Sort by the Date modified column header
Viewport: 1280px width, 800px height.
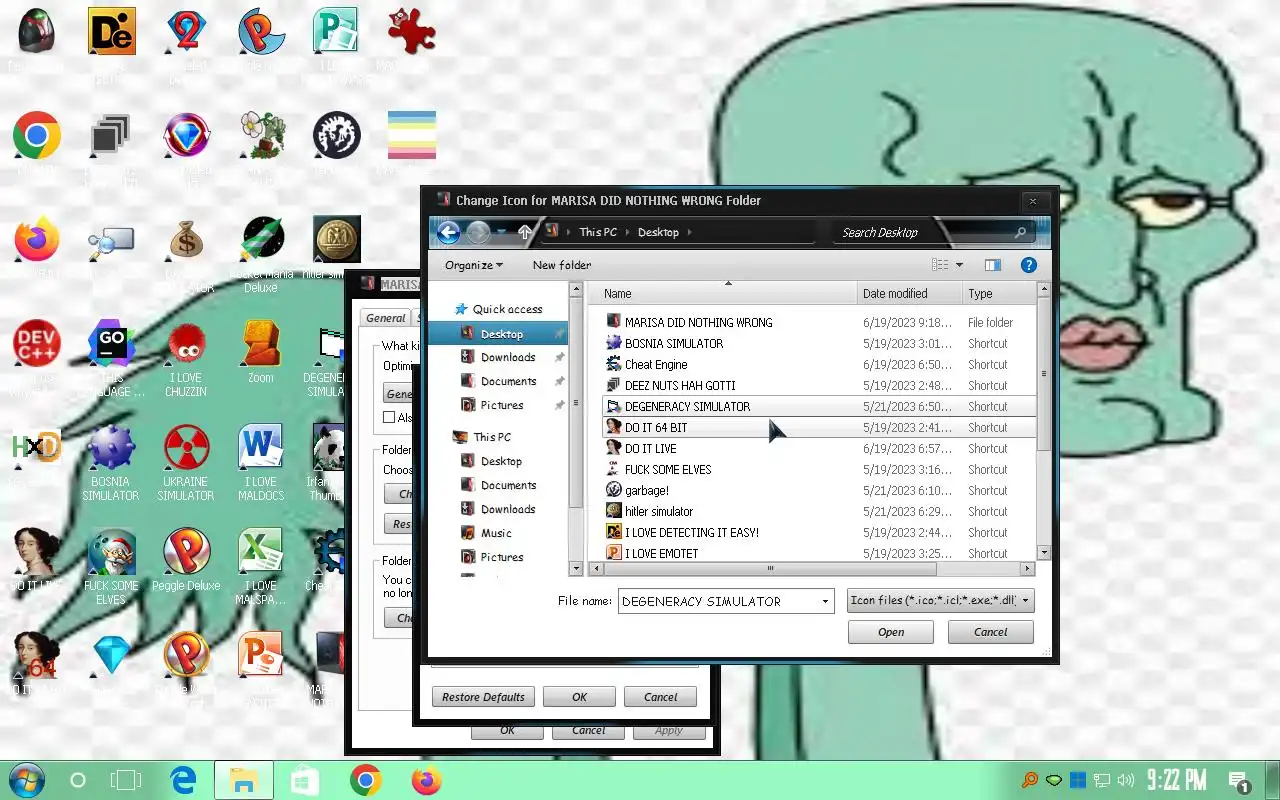(x=910, y=293)
